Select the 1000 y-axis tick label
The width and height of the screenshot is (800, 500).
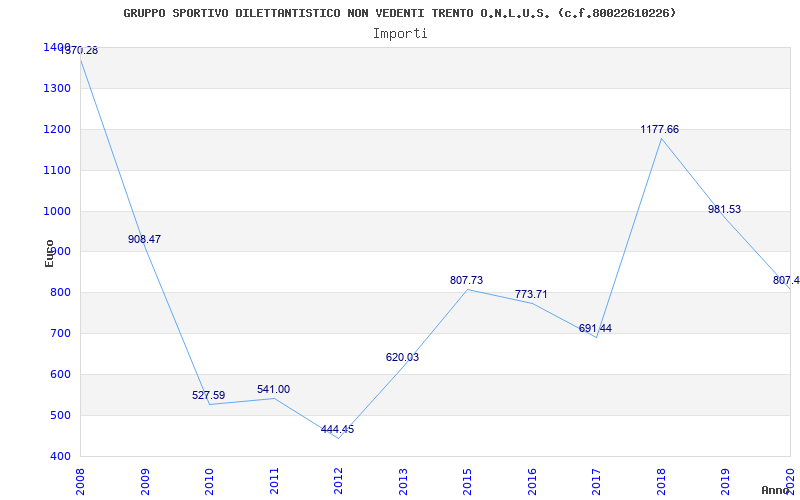[x=57, y=211]
